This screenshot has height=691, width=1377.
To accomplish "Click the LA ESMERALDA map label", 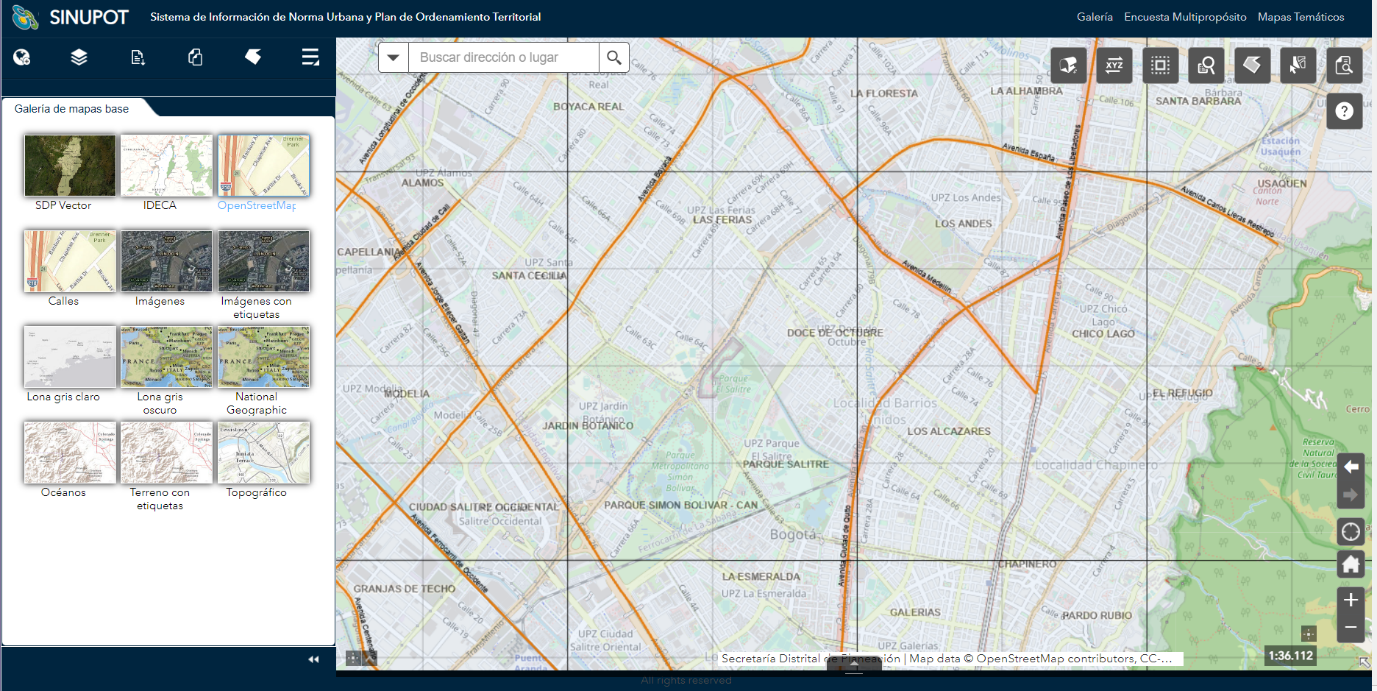I will tap(761, 577).
